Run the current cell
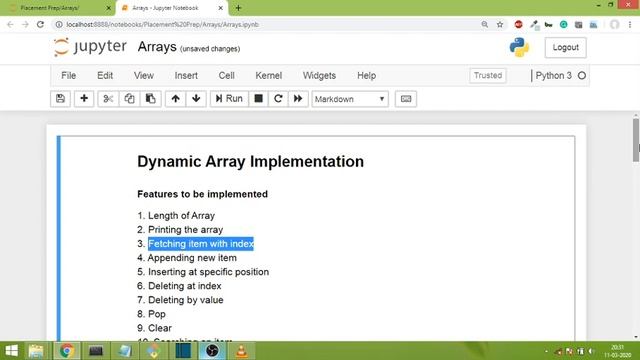Viewport: 640px width, 360px height. [229, 99]
